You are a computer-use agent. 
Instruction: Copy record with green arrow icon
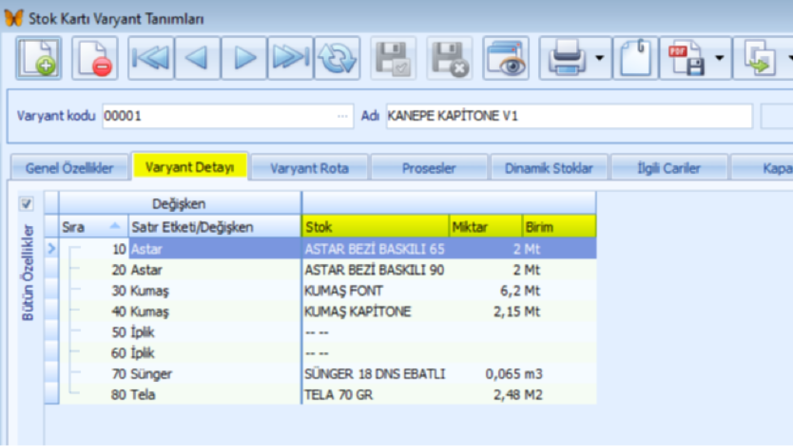tap(760, 58)
